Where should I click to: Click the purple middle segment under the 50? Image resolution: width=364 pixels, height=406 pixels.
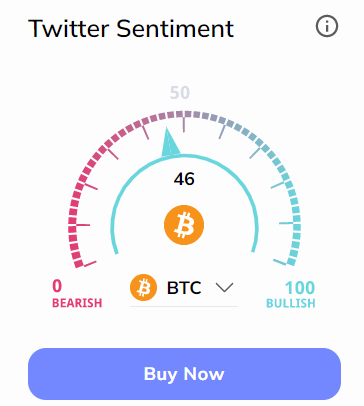click(184, 115)
